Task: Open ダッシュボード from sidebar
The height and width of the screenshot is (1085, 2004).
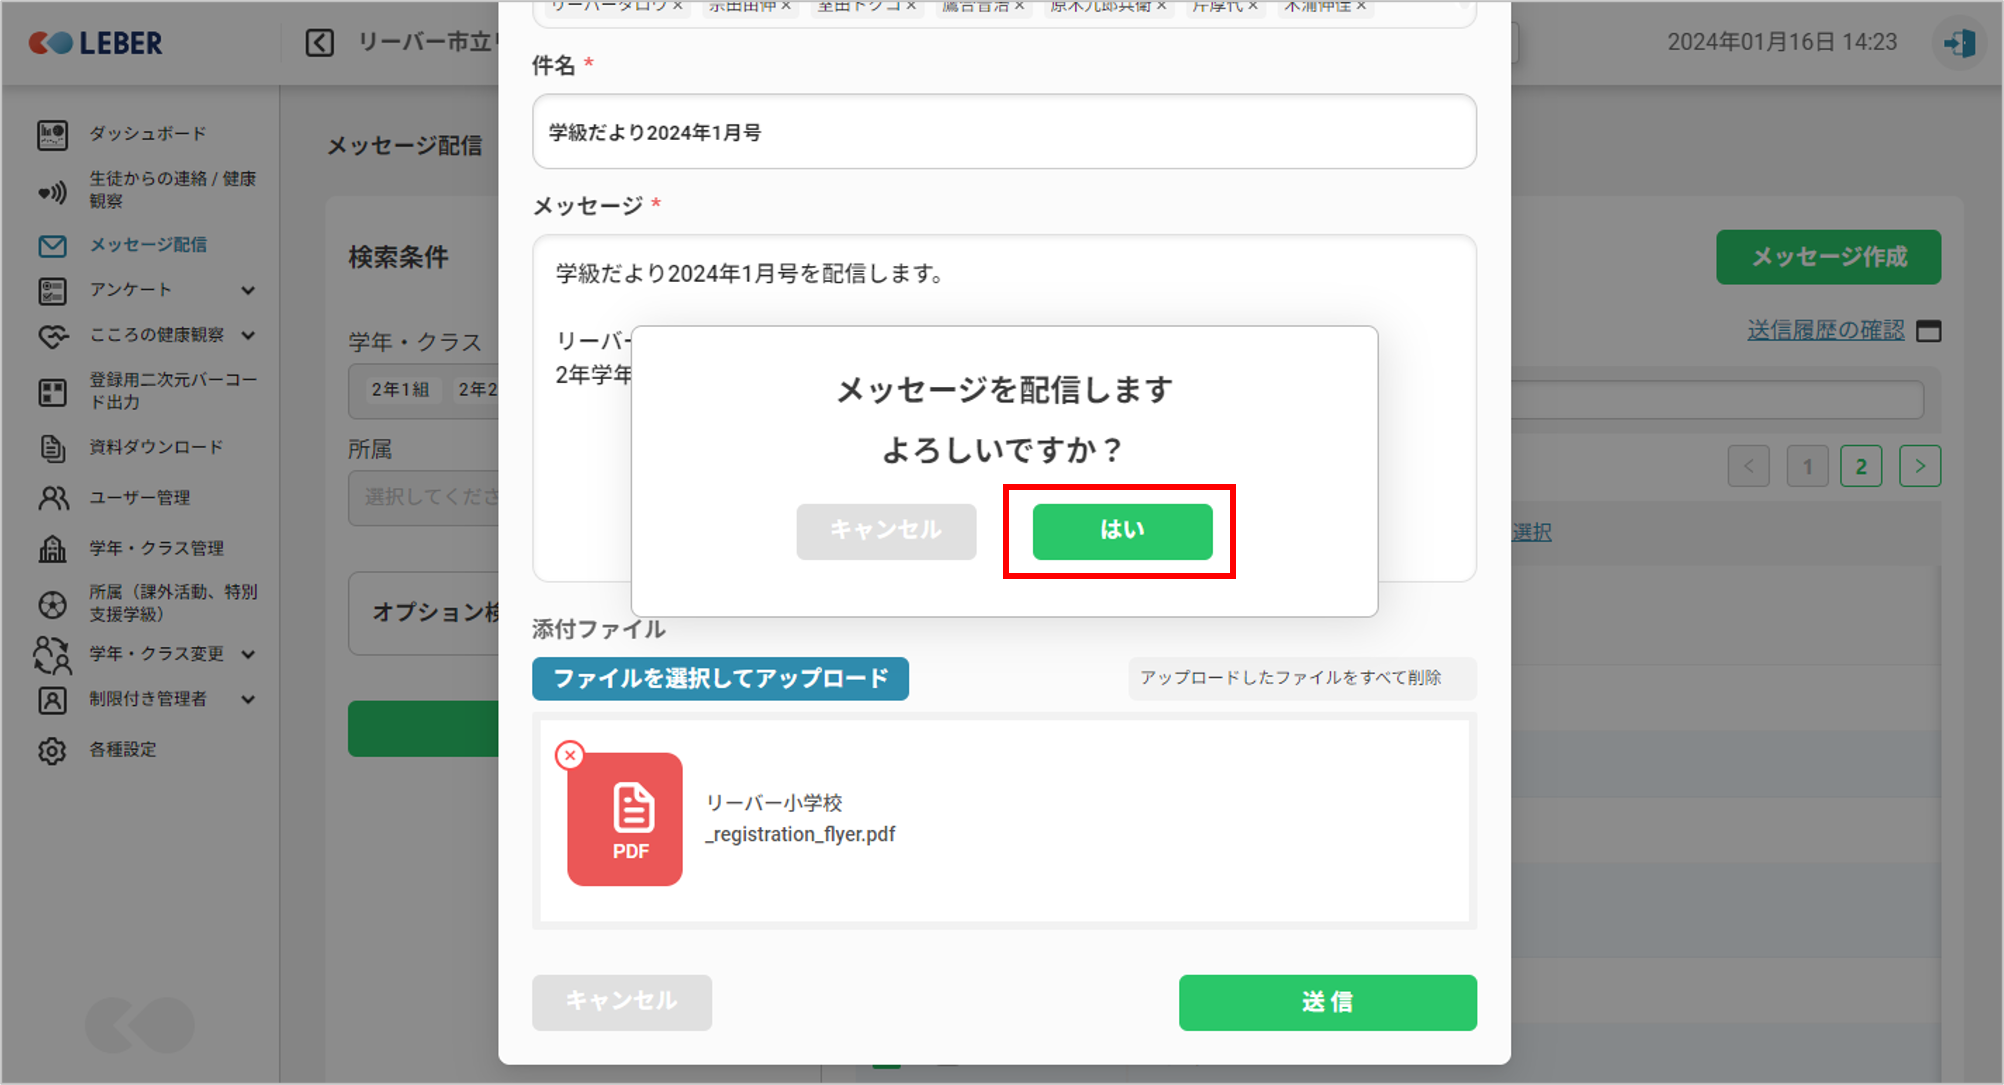Action: point(147,133)
